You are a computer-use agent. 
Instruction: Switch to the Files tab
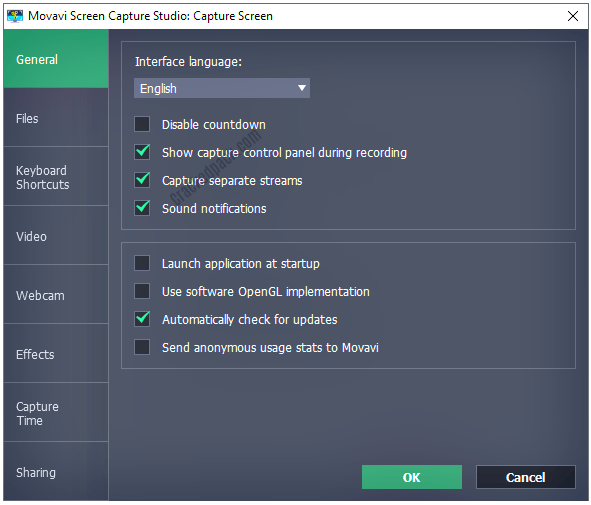[x=56, y=118]
